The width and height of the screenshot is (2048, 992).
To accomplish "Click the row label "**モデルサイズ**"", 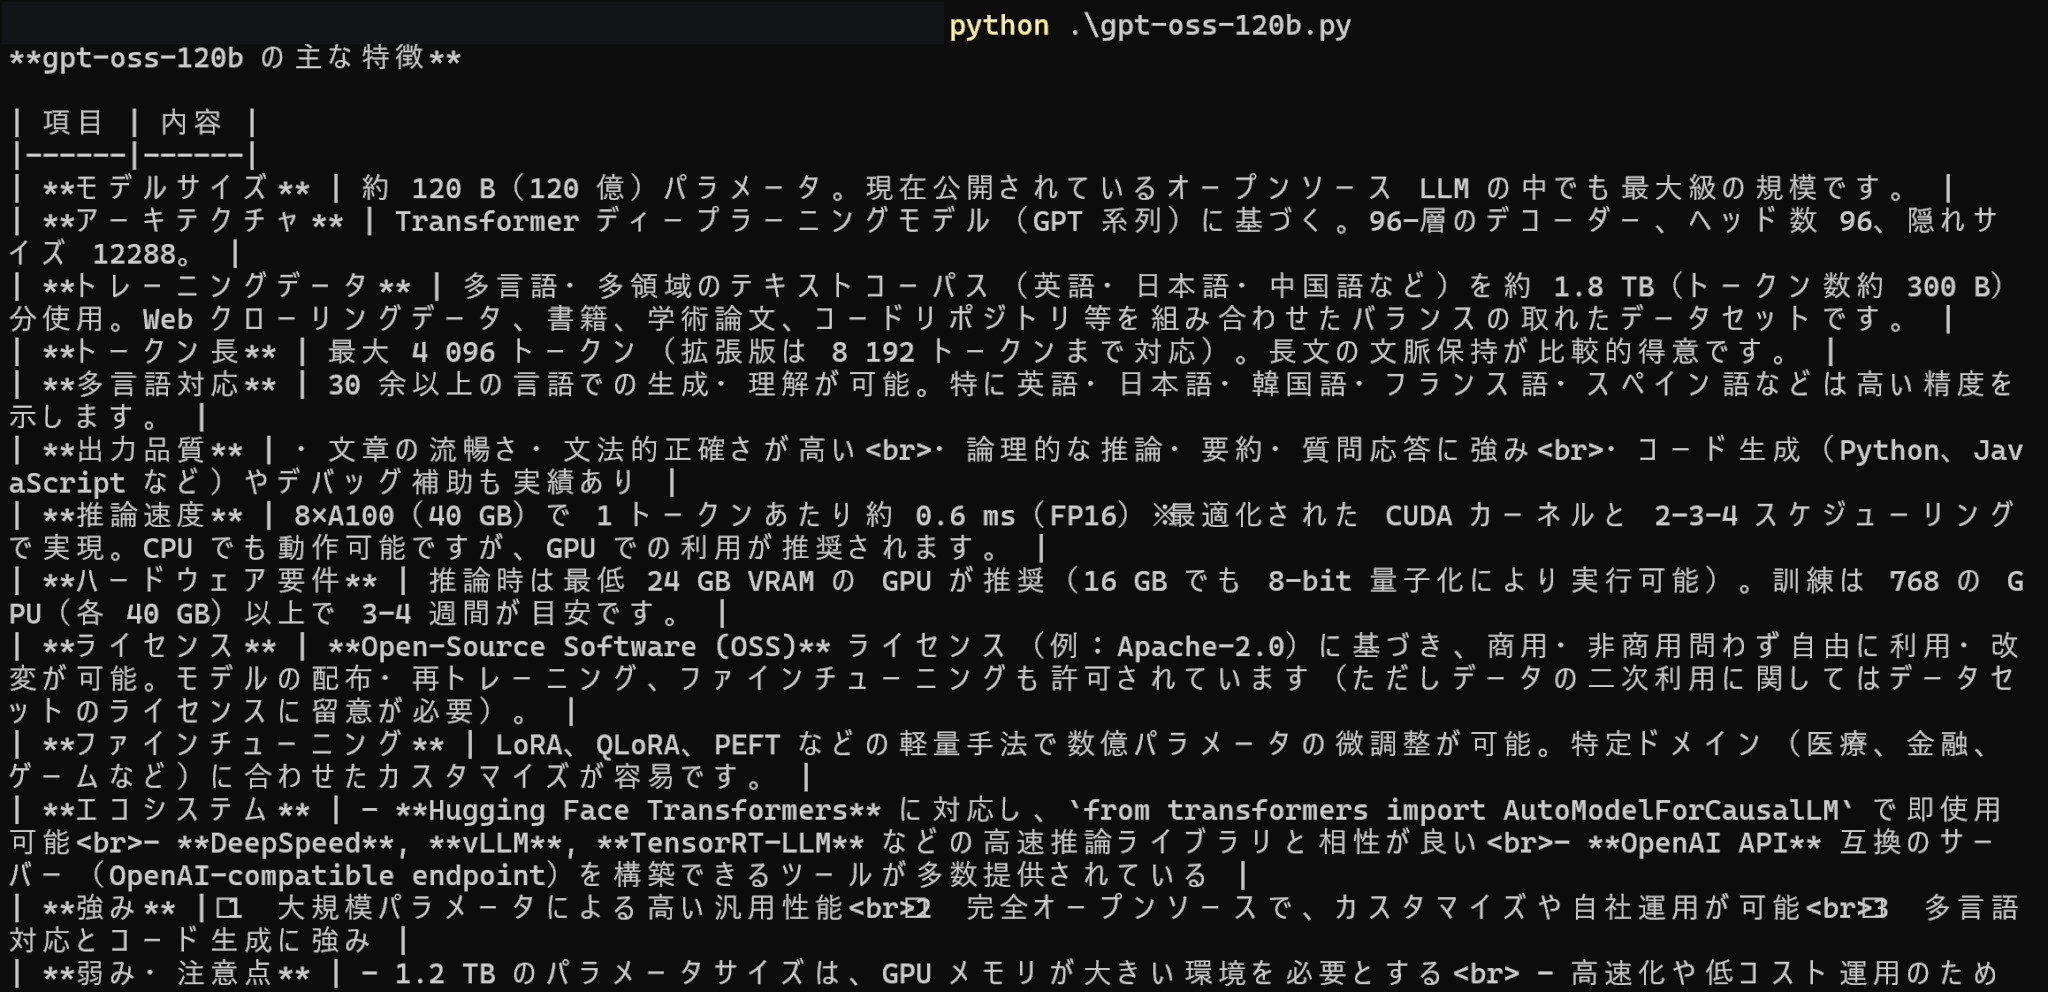I will click(176, 188).
